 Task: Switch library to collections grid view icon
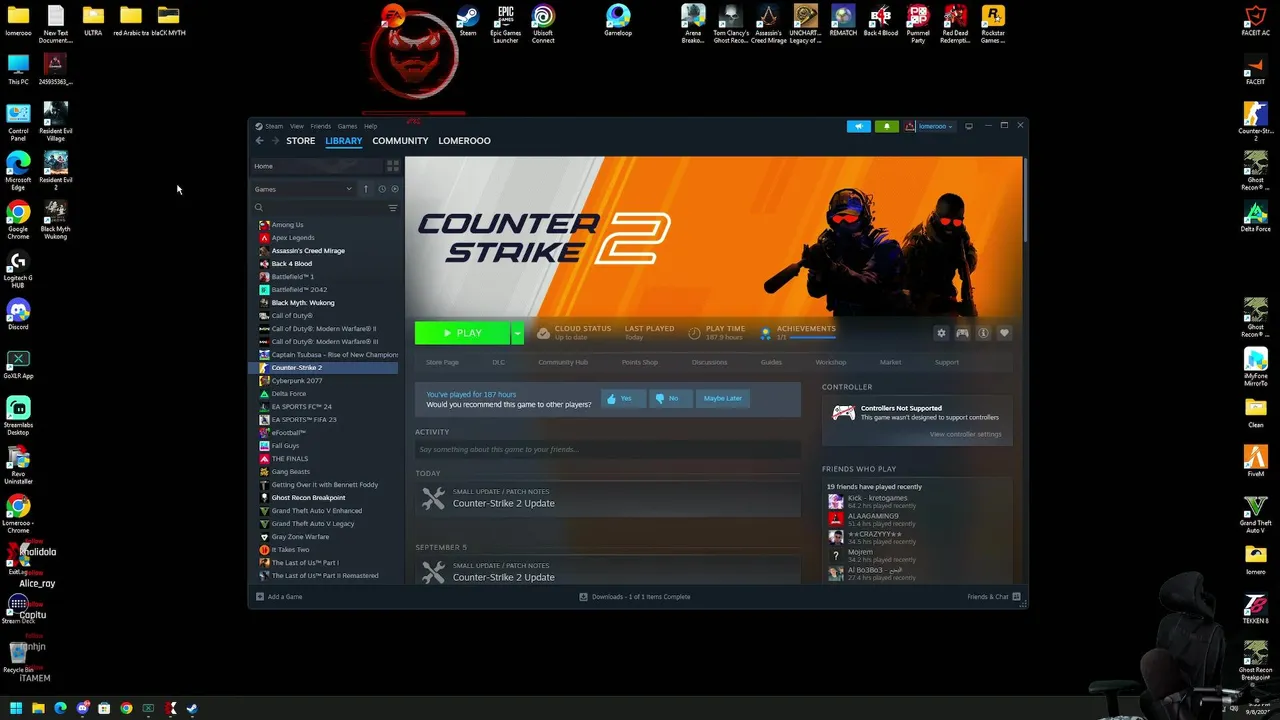click(x=393, y=166)
